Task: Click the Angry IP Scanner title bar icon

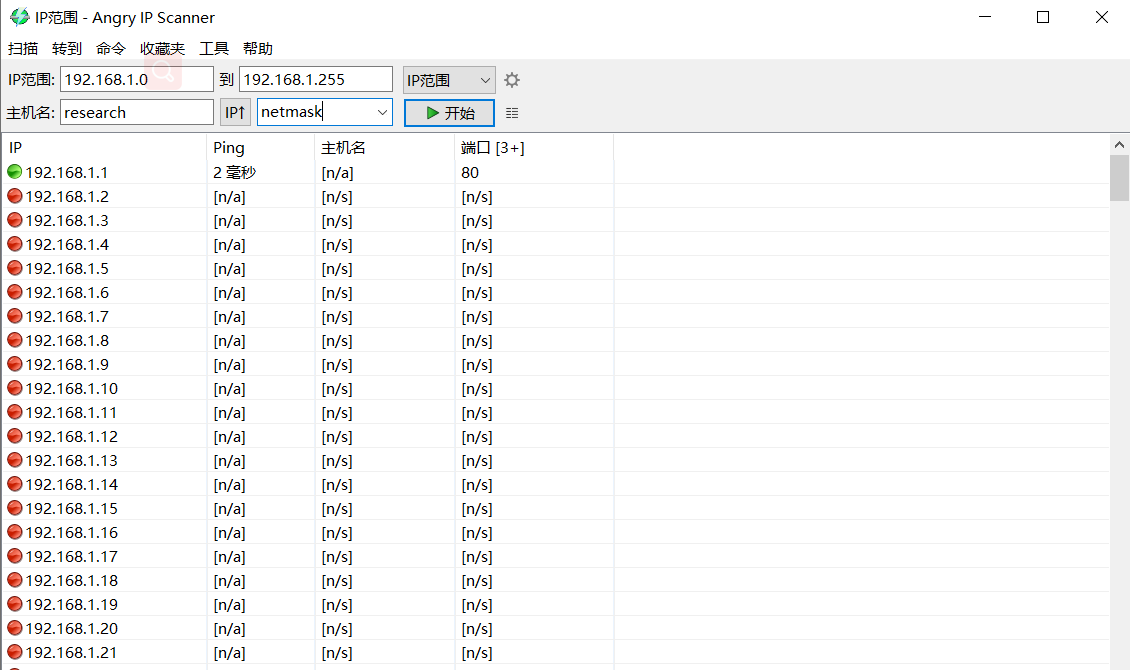Action: [x=19, y=17]
